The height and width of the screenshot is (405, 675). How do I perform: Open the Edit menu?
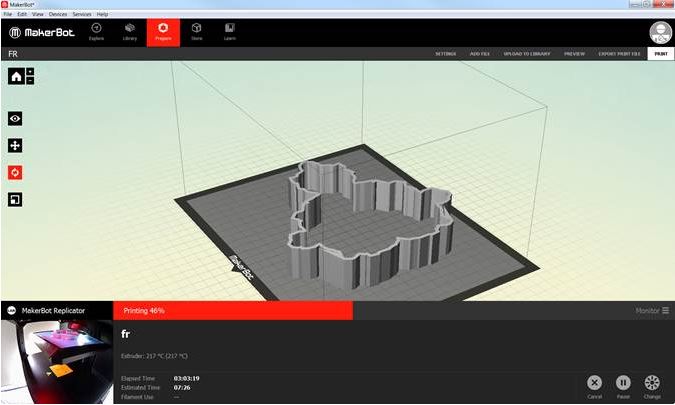coord(22,14)
